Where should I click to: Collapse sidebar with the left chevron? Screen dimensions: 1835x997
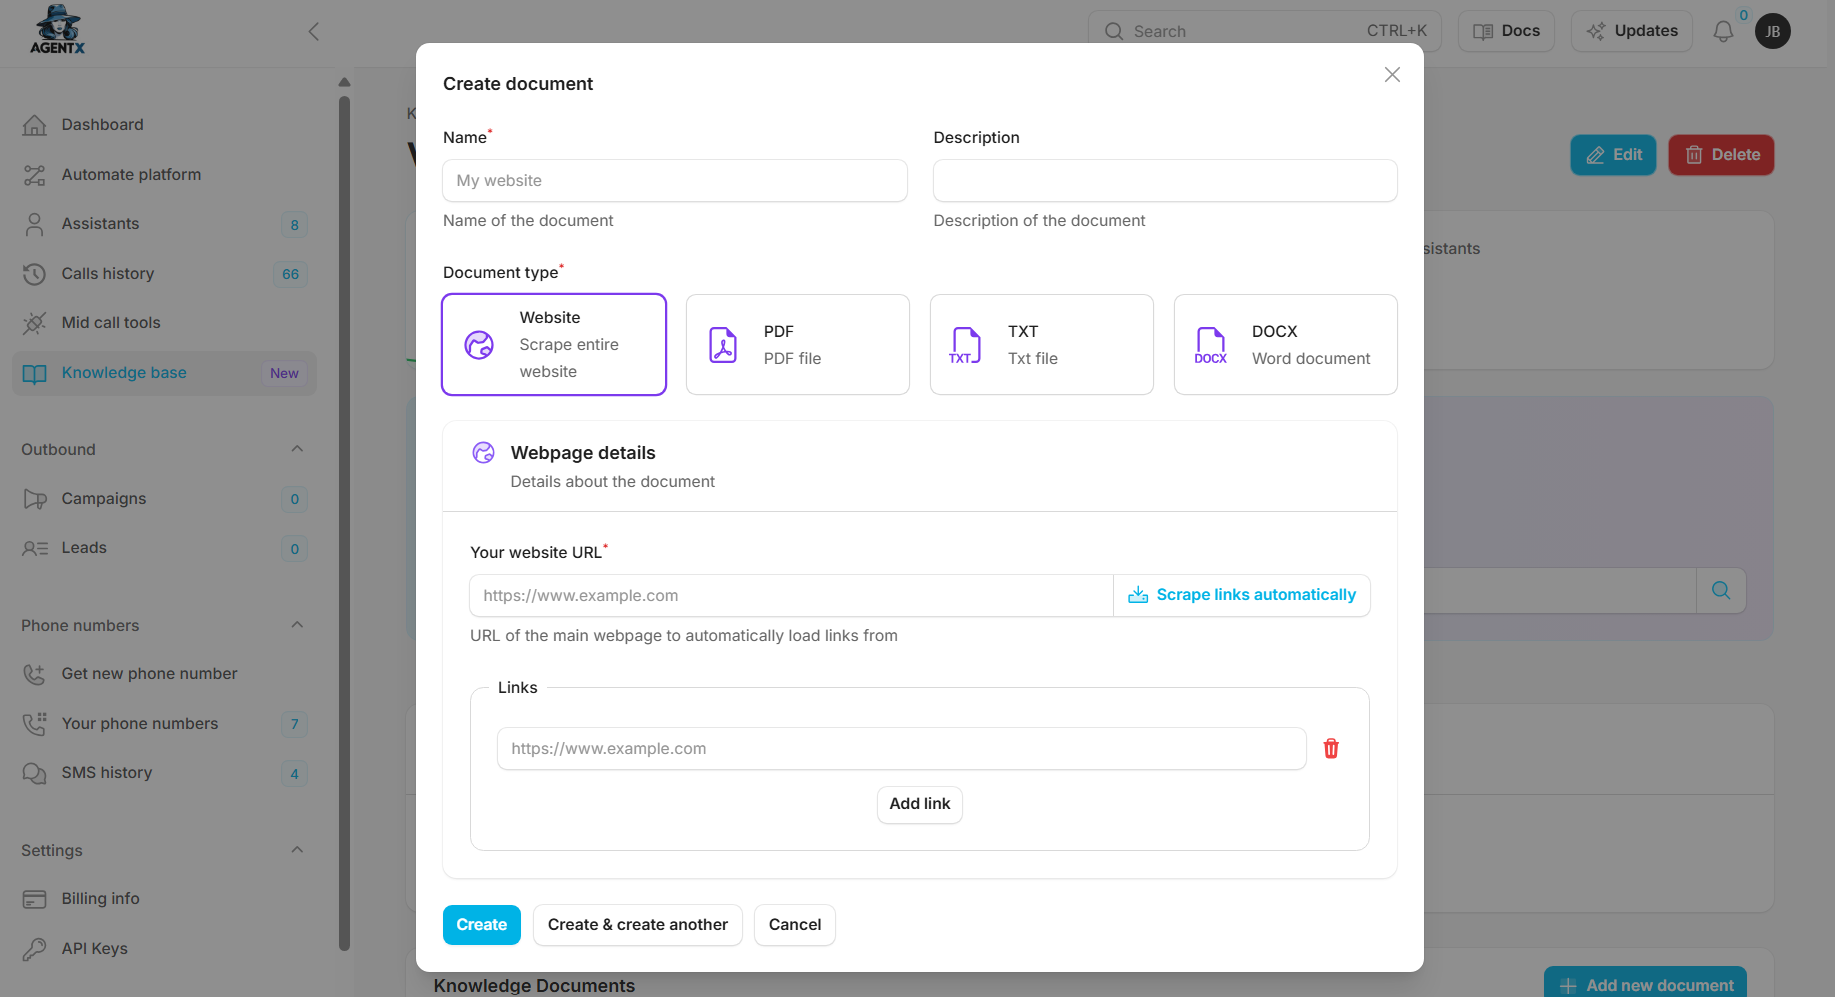[314, 32]
